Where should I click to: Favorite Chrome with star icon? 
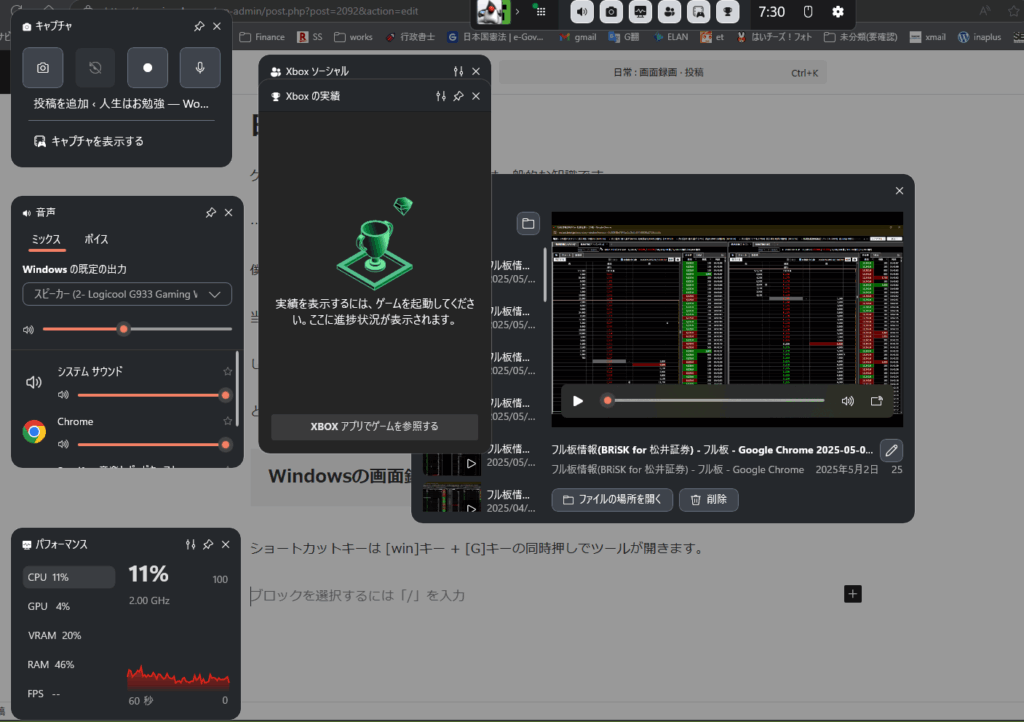227,421
